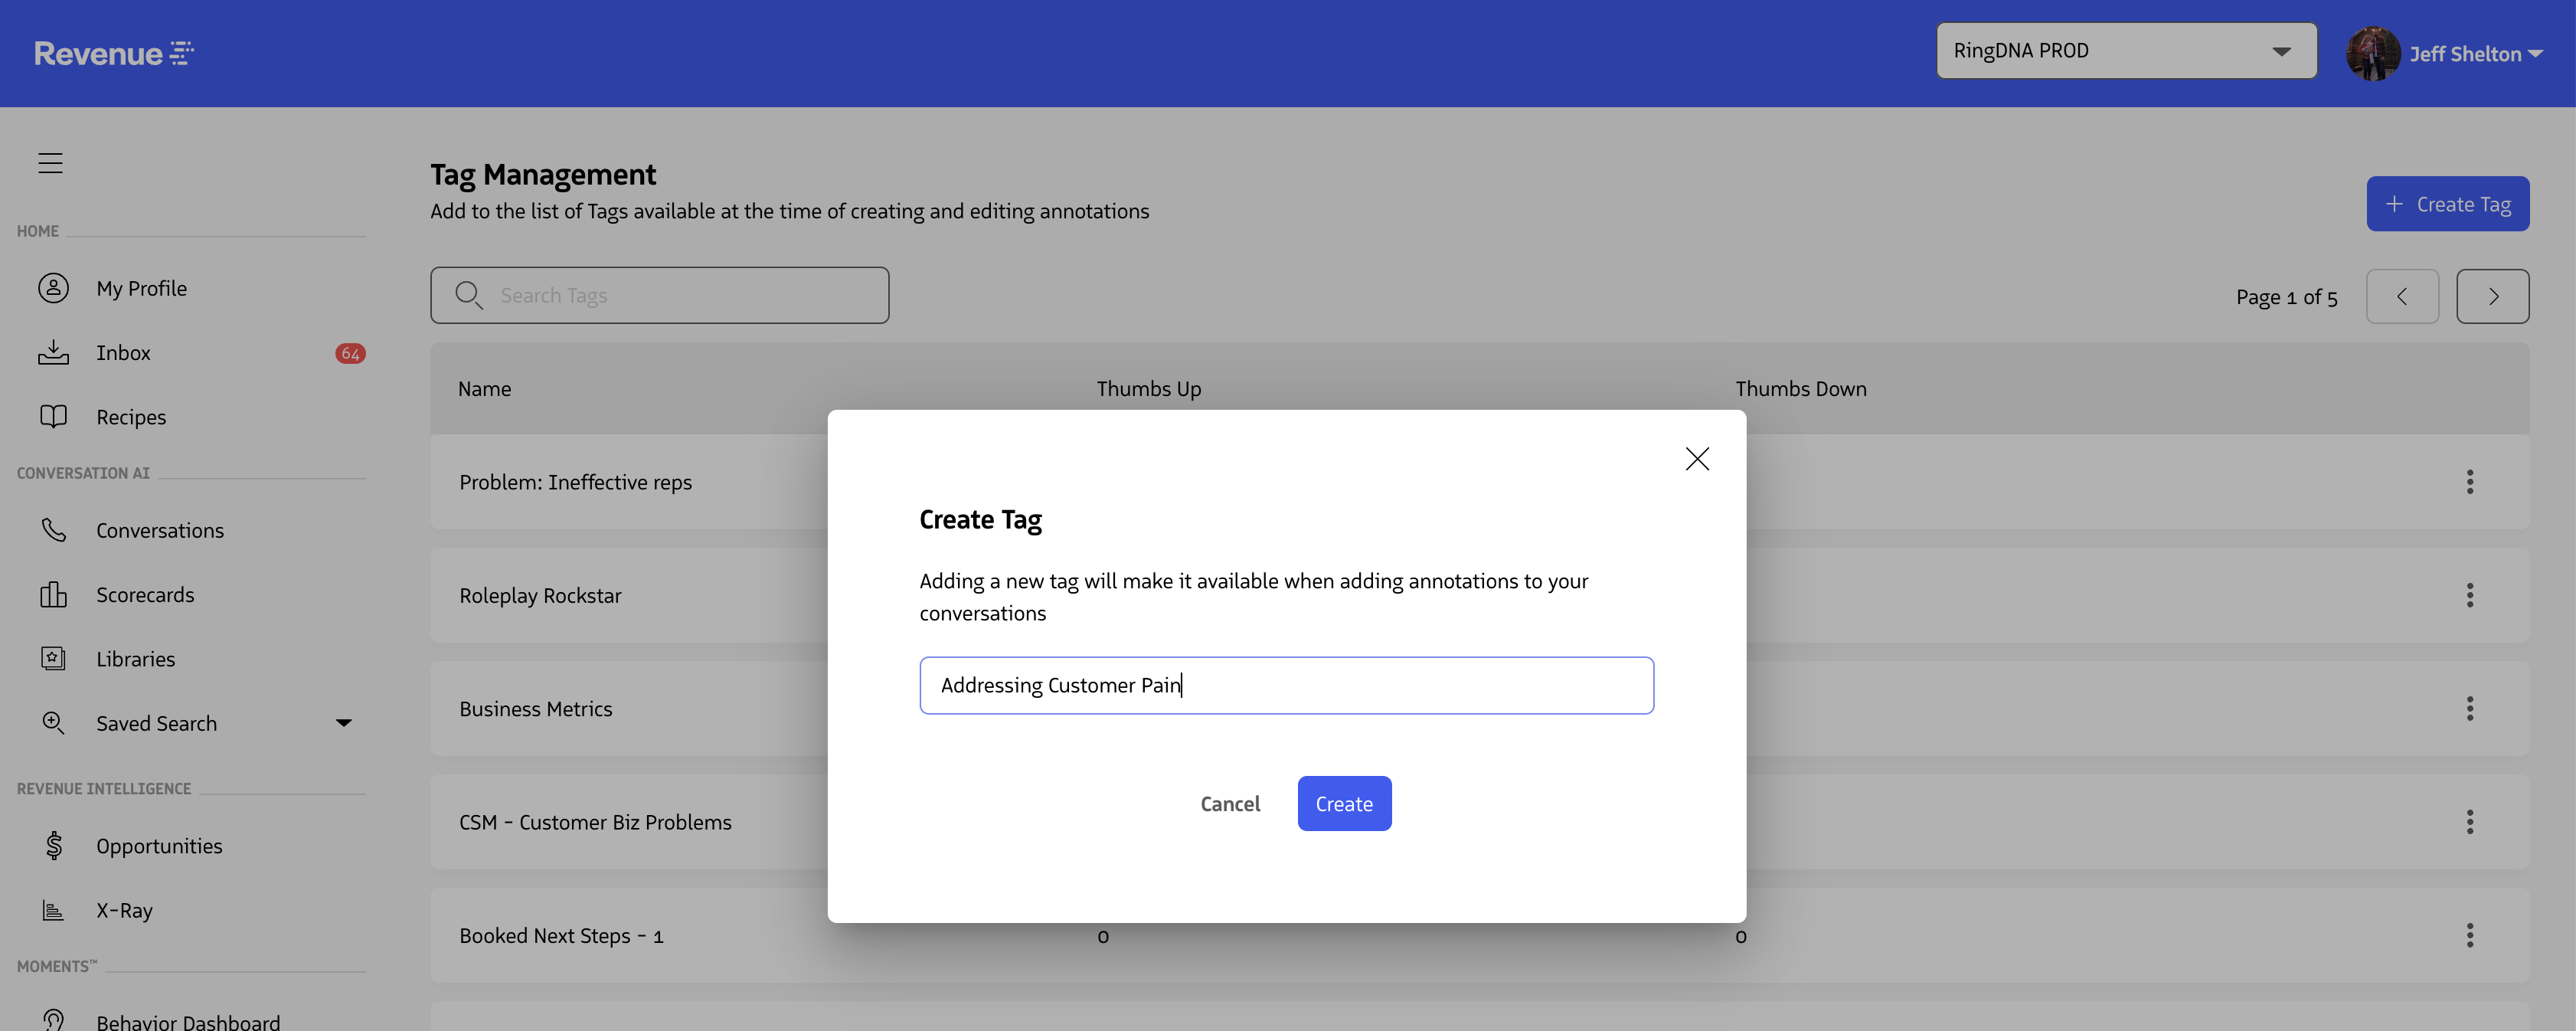
Task: Click the hamburger menu icon in sidebar
Action: (50, 163)
